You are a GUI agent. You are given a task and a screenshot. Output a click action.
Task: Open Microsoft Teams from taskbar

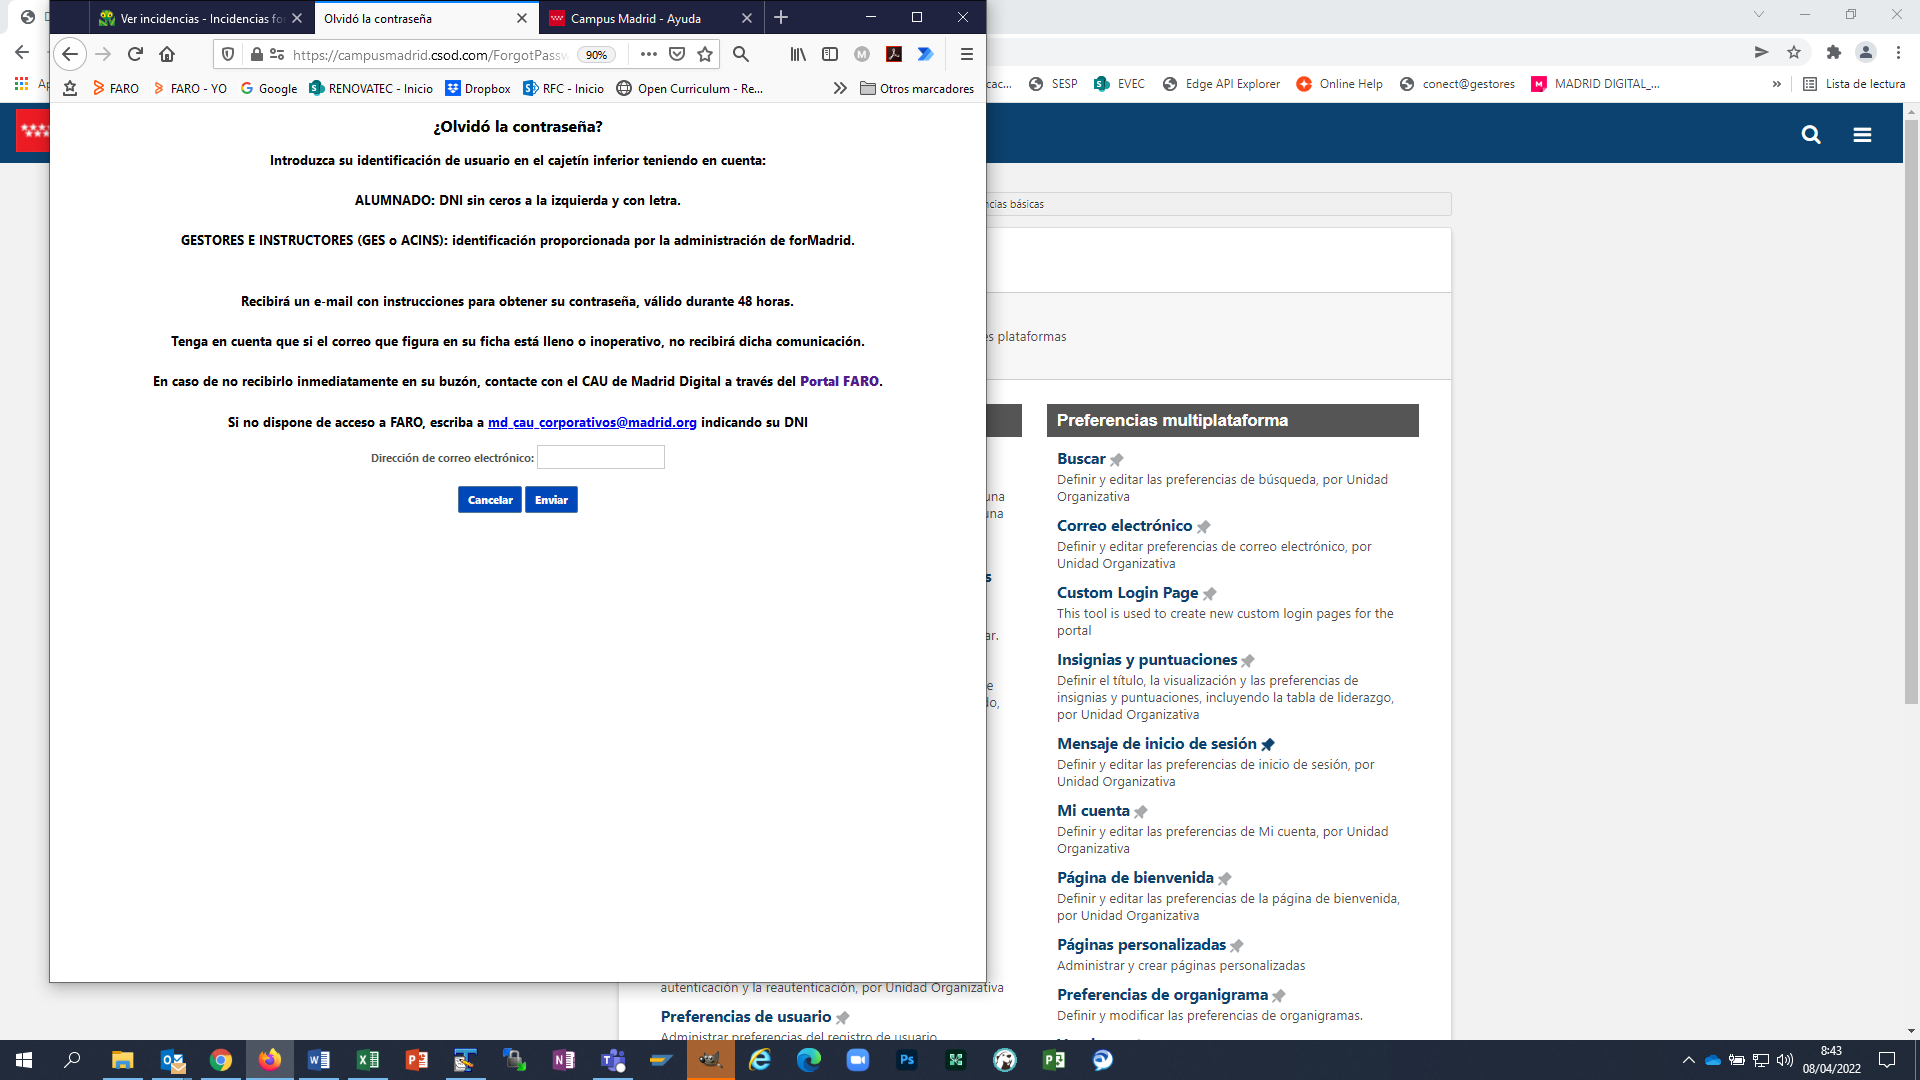pyautogui.click(x=612, y=1060)
